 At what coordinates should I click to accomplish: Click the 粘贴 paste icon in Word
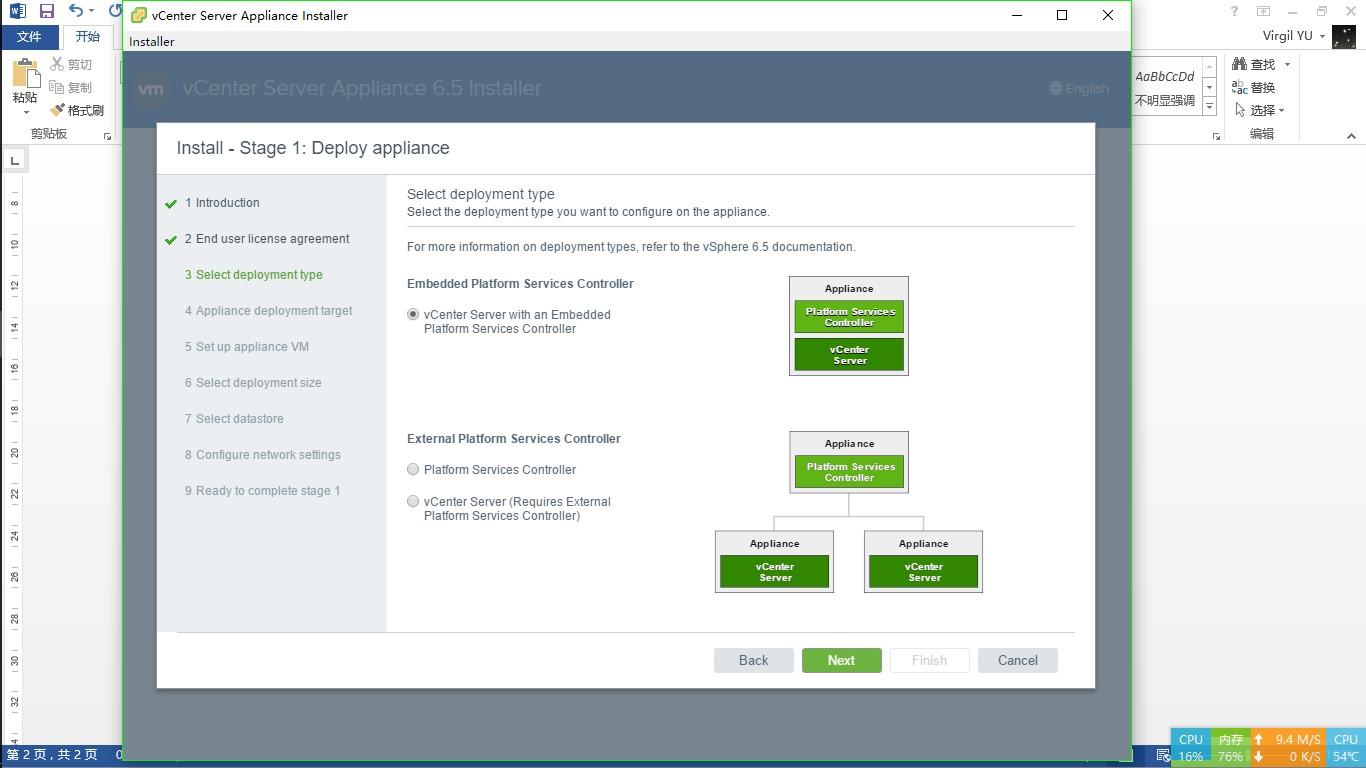pyautogui.click(x=25, y=73)
